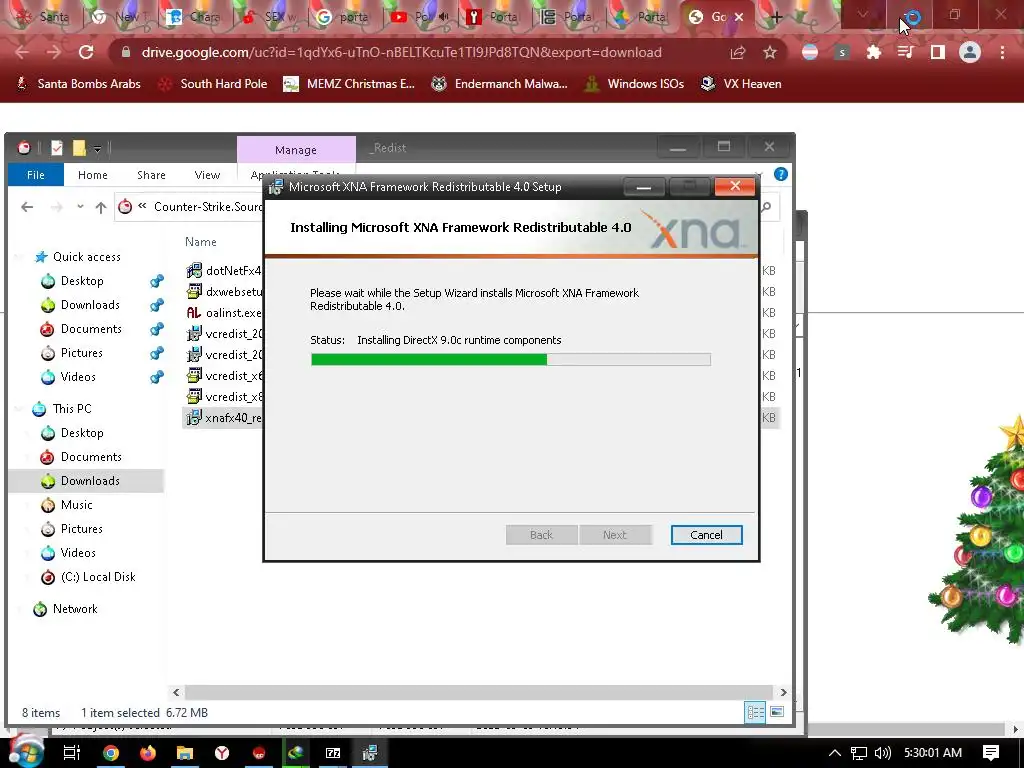
Task: Open Task View on taskbar
Action: point(72,753)
